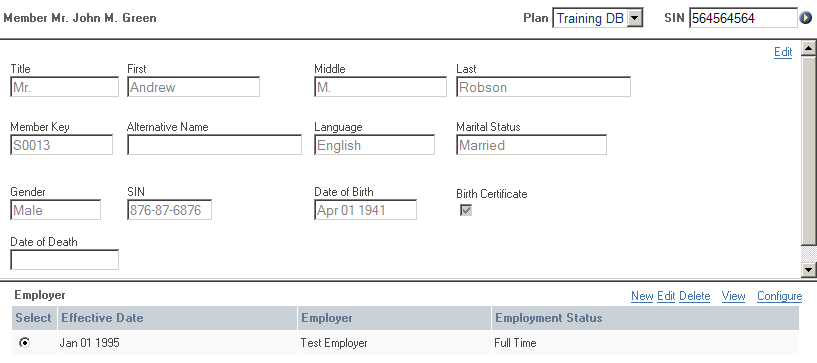
Task: Click the blue go arrow beside SIN
Action: click(x=805, y=19)
